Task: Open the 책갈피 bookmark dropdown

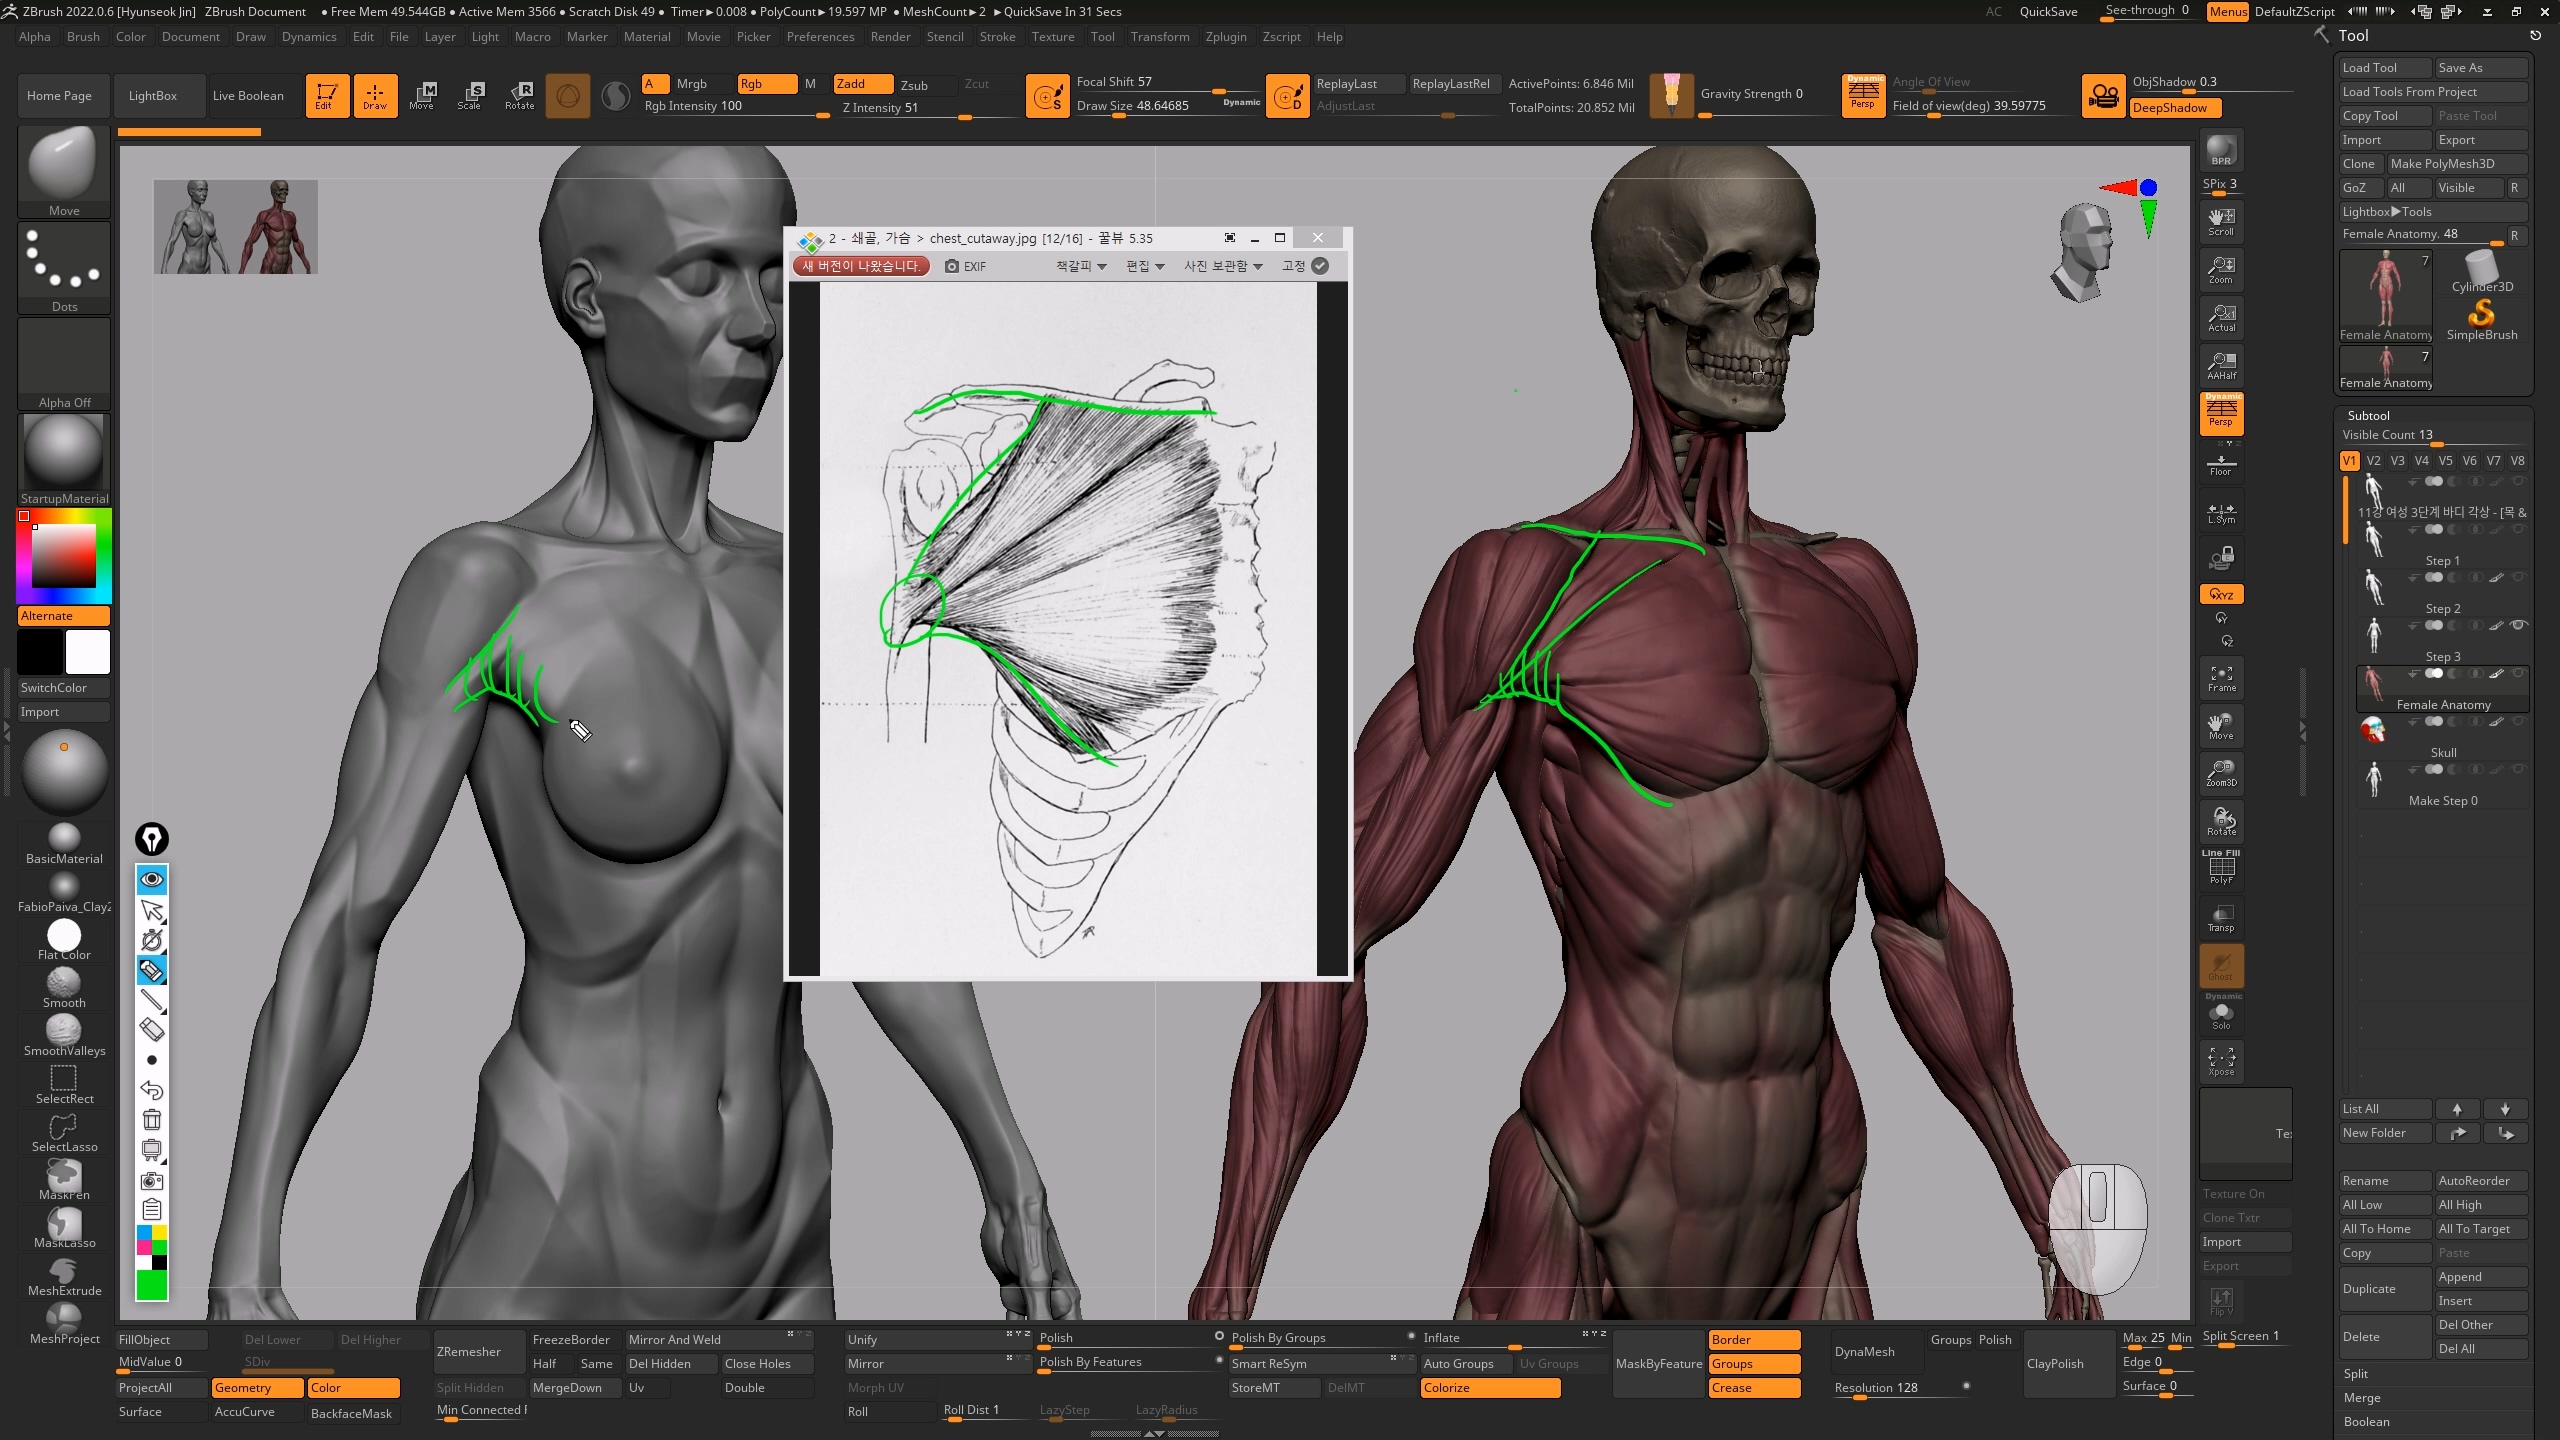Action: pyautogui.click(x=1081, y=266)
